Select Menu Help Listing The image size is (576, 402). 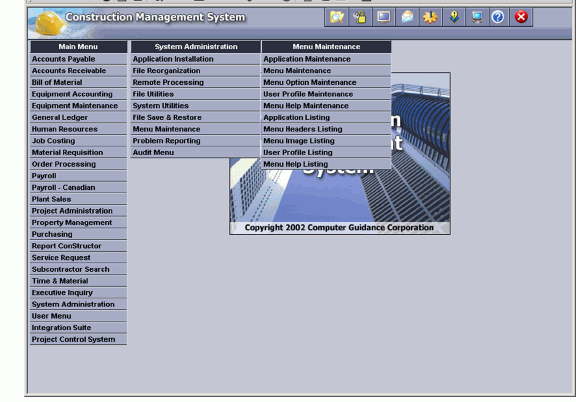(x=326, y=164)
